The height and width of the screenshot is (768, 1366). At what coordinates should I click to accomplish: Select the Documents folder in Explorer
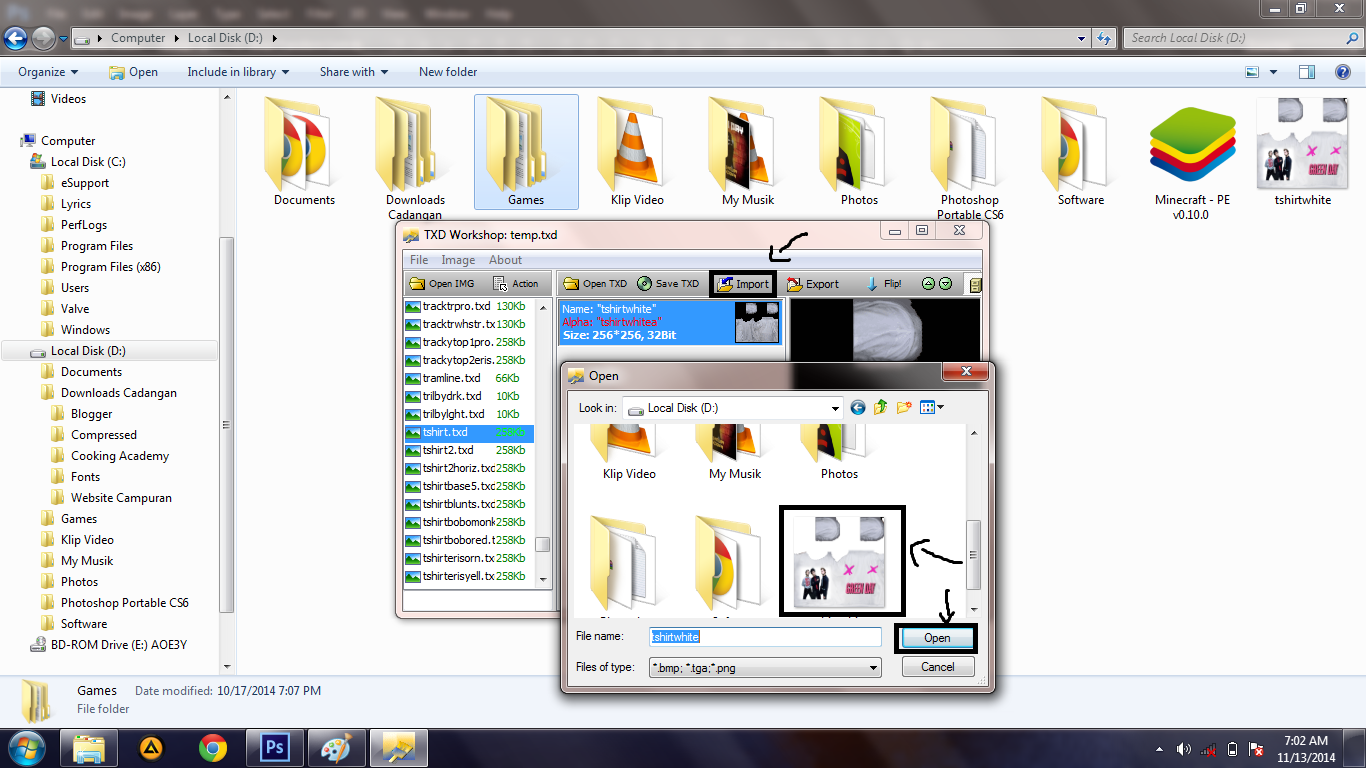click(x=304, y=152)
